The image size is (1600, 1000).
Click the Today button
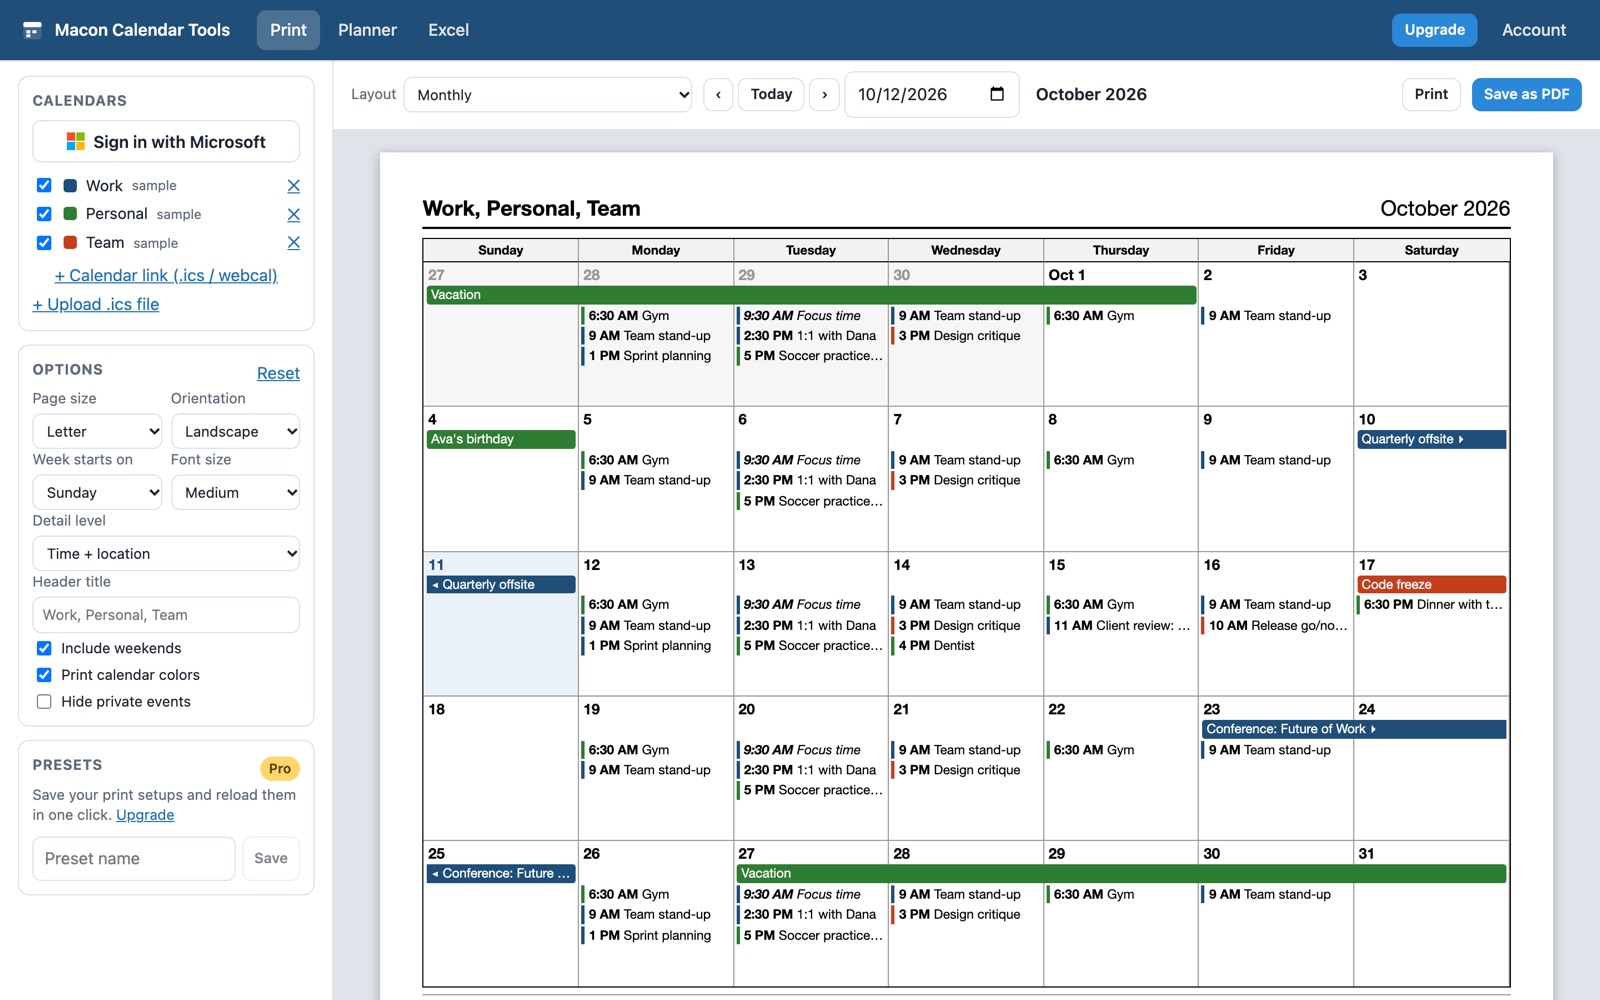[x=771, y=95]
